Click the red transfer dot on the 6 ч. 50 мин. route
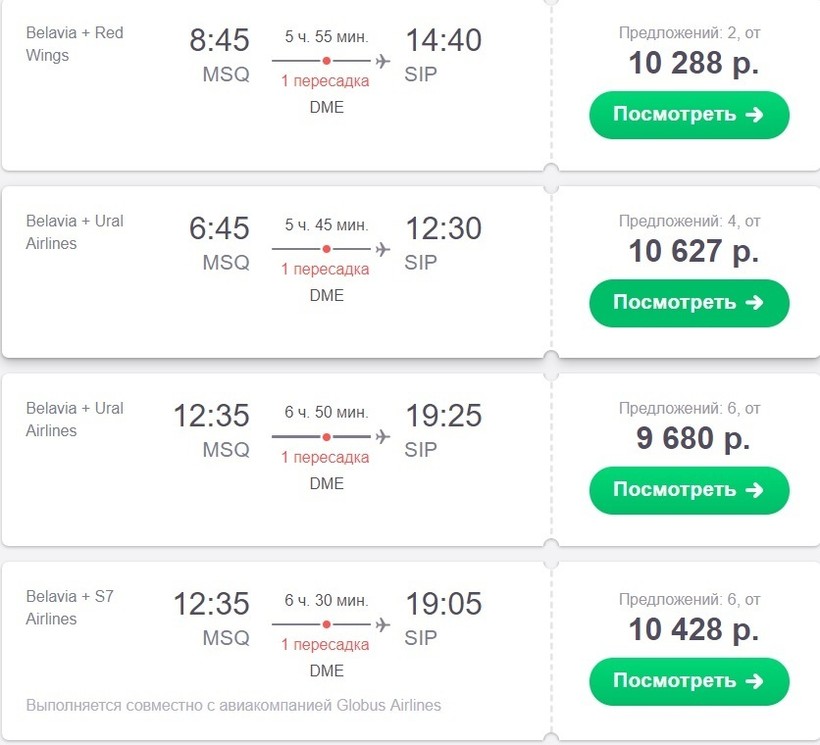The image size is (820, 745). [x=326, y=437]
